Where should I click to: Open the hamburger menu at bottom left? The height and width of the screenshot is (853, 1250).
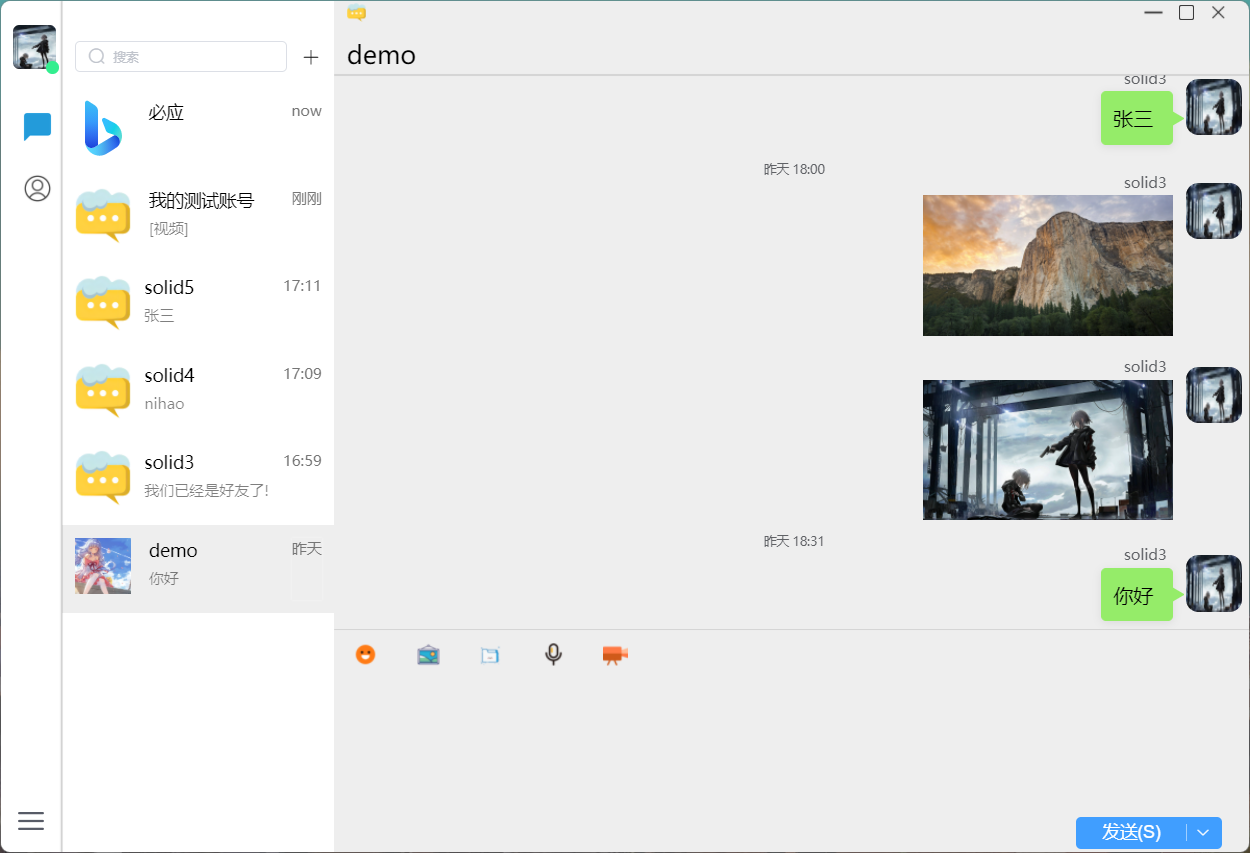(x=31, y=821)
